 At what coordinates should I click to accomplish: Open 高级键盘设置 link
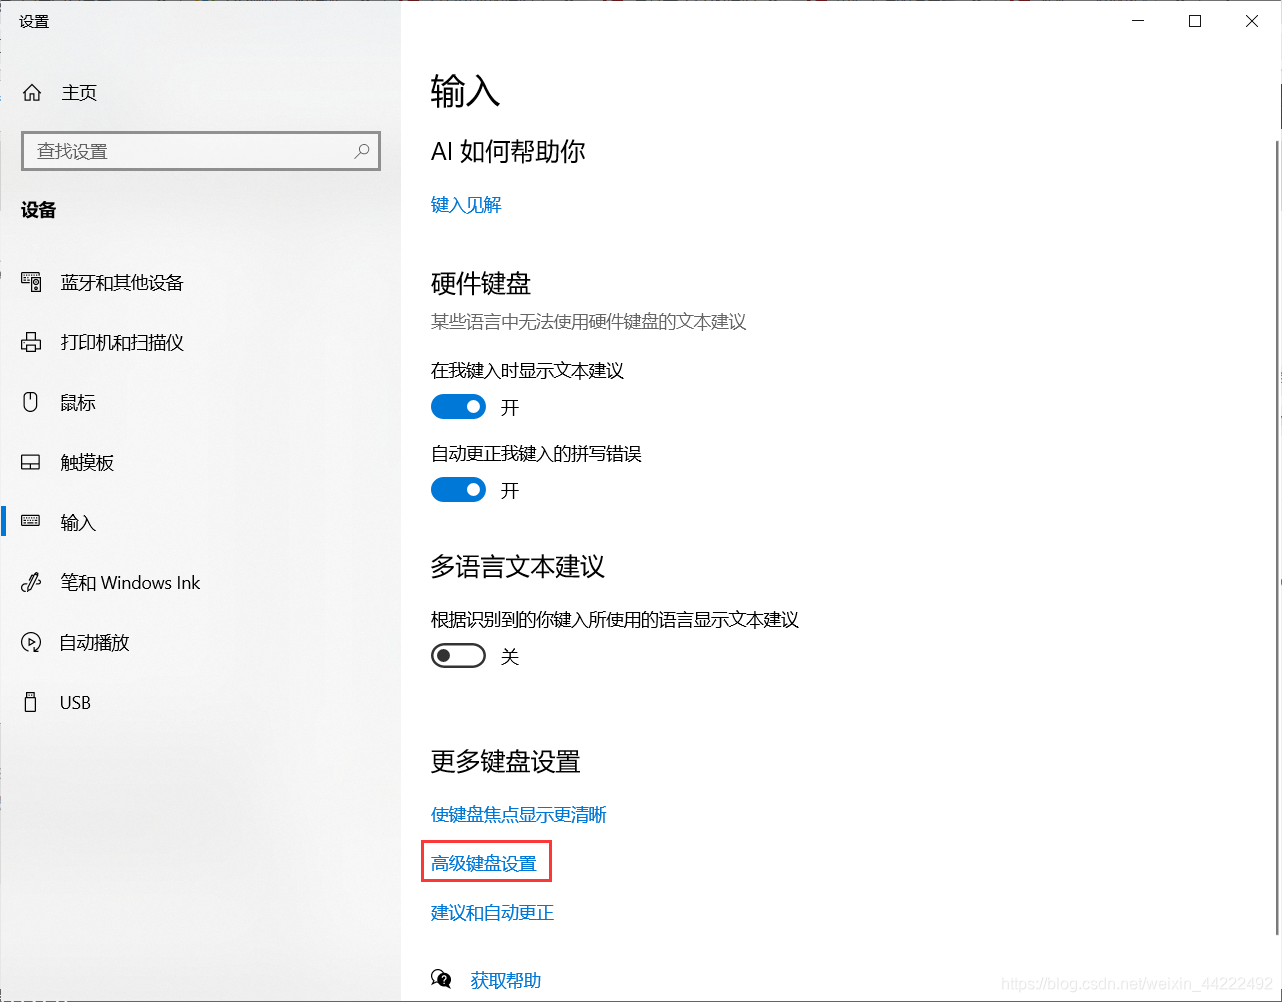click(x=484, y=863)
